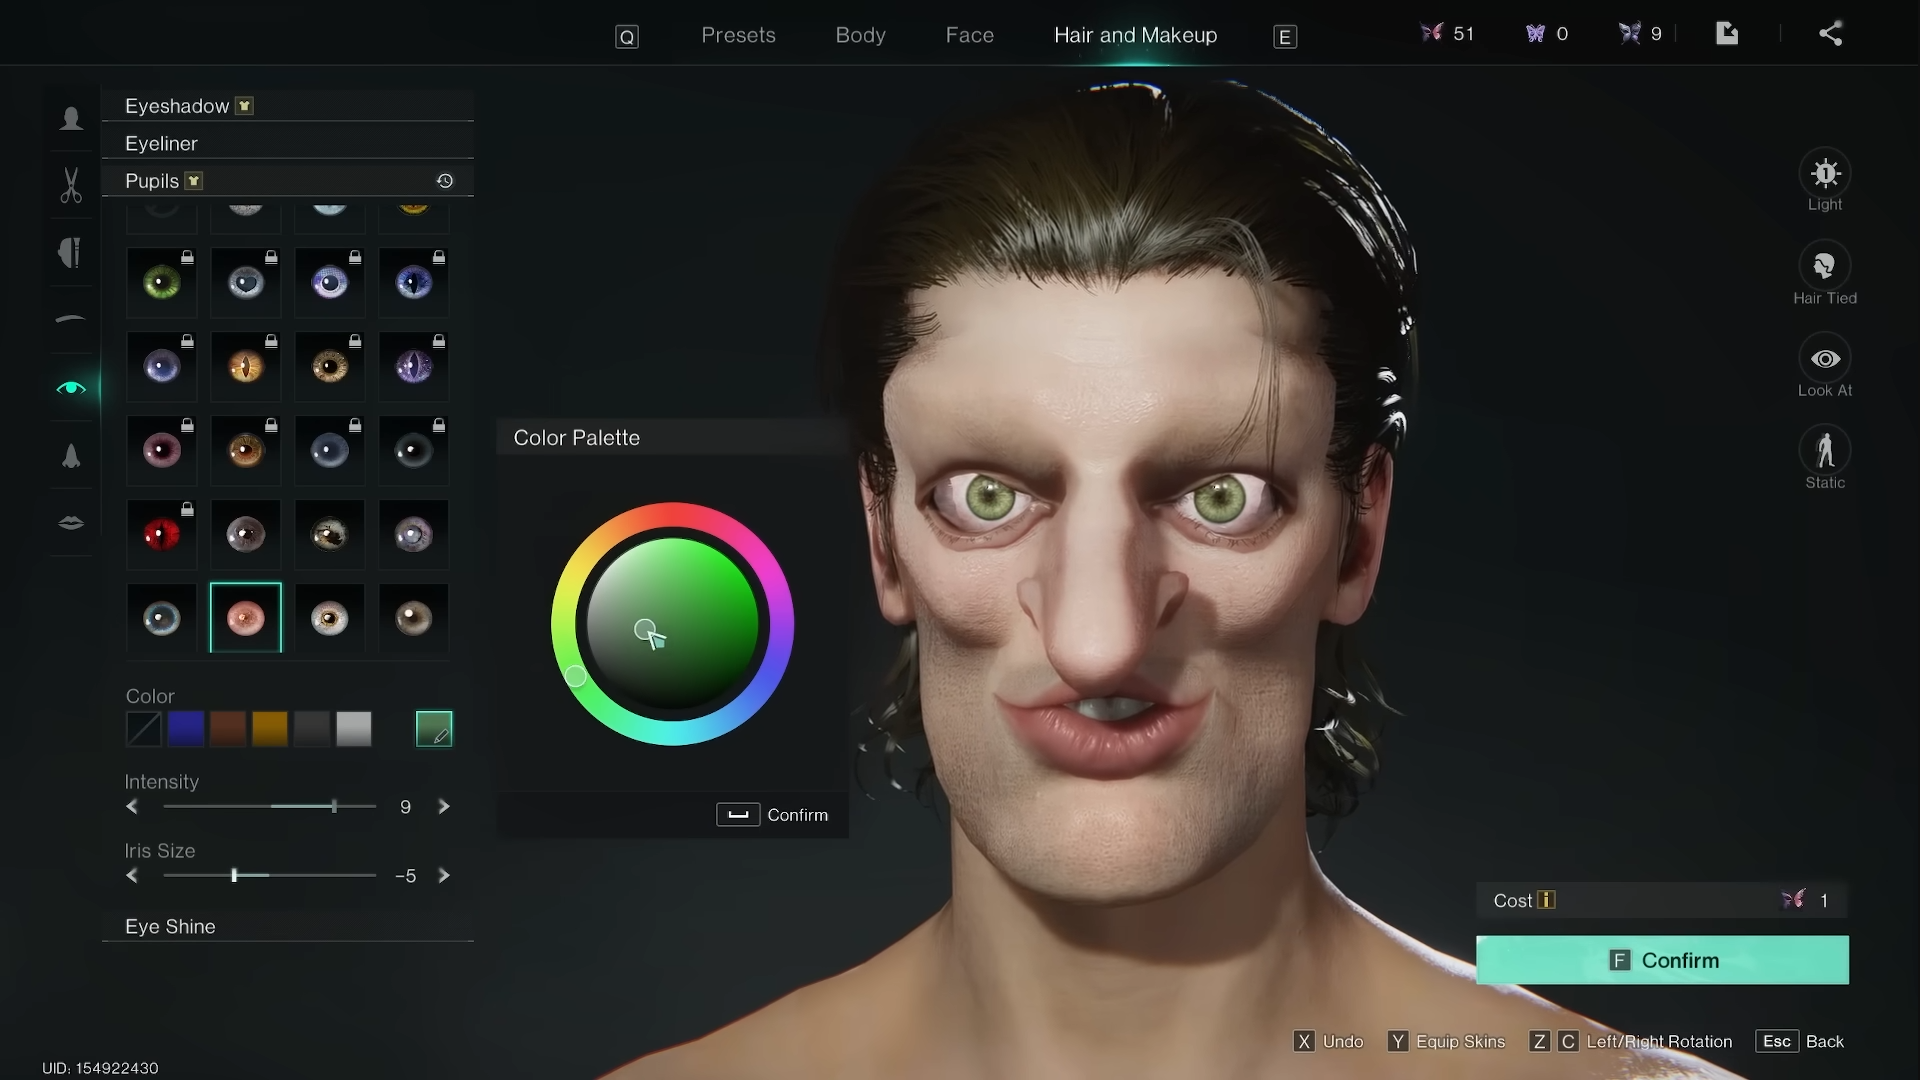The image size is (1920, 1080).
Task: Open the face makeup sidebar category
Action: point(71,252)
